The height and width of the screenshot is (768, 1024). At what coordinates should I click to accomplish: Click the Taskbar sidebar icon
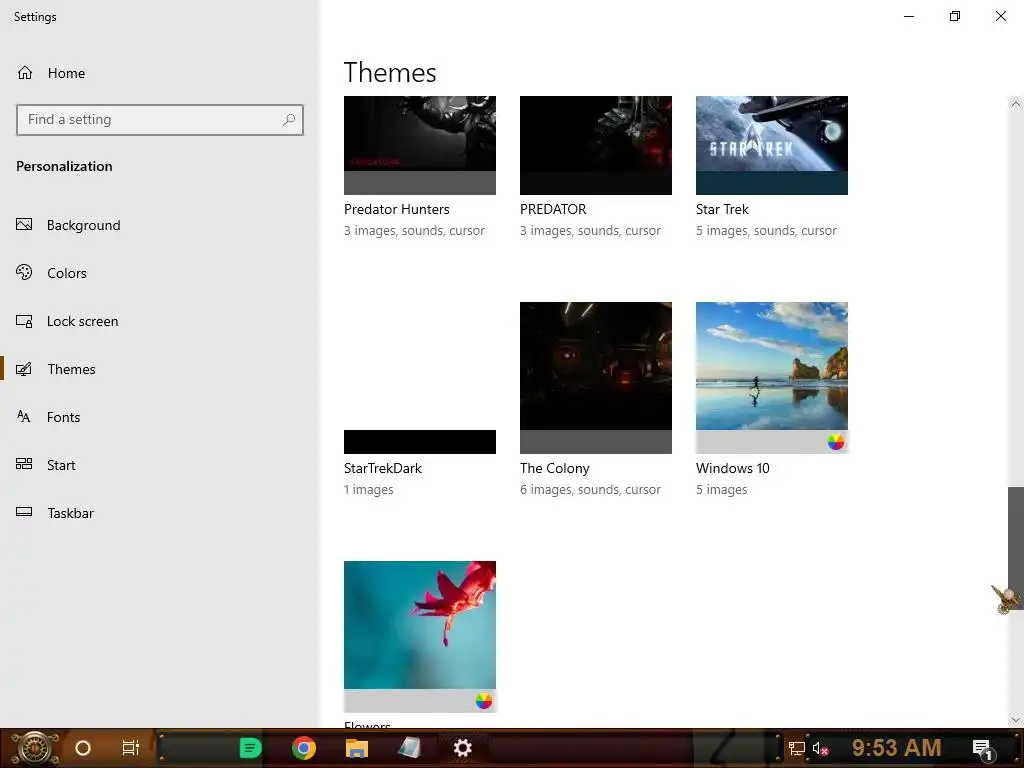click(x=24, y=512)
